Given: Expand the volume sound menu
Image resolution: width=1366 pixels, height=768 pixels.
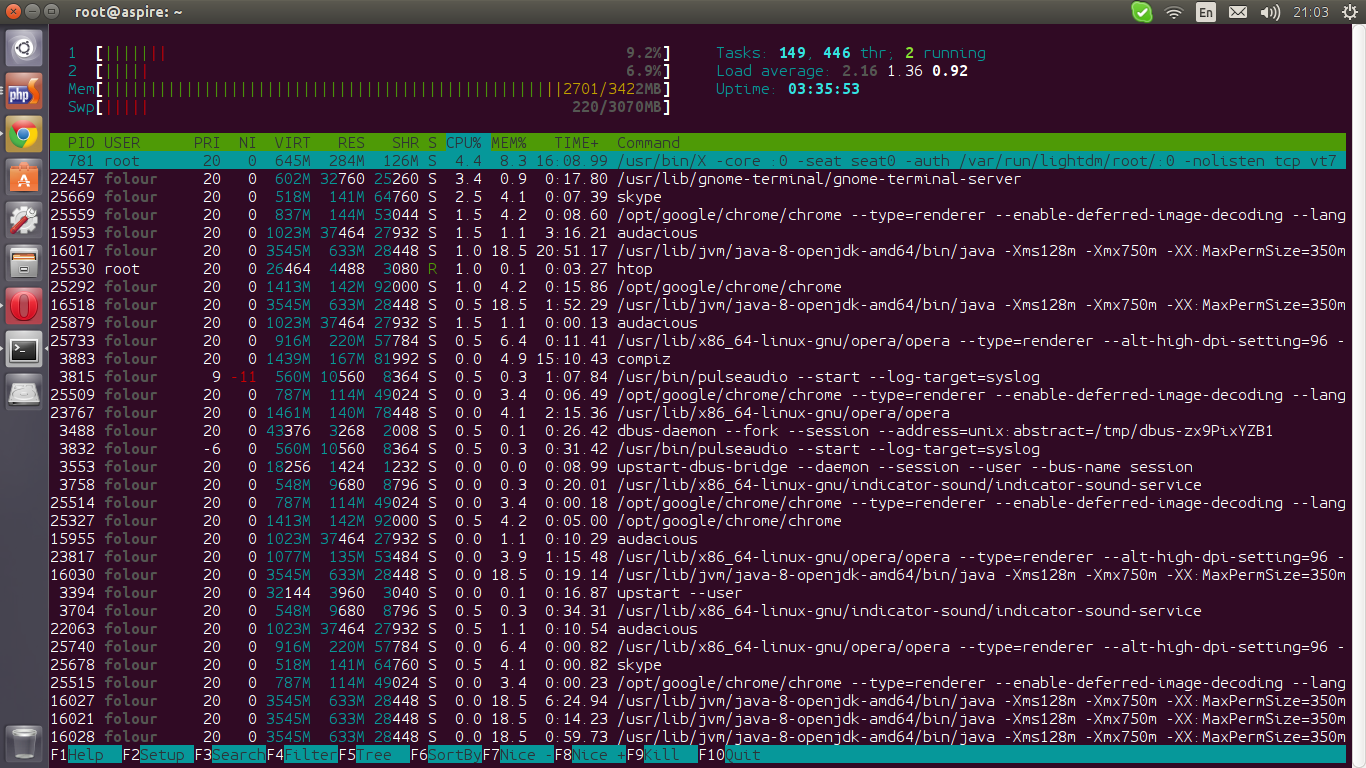Looking at the screenshot, I should pyautogui.click(x=1270, y=12).
